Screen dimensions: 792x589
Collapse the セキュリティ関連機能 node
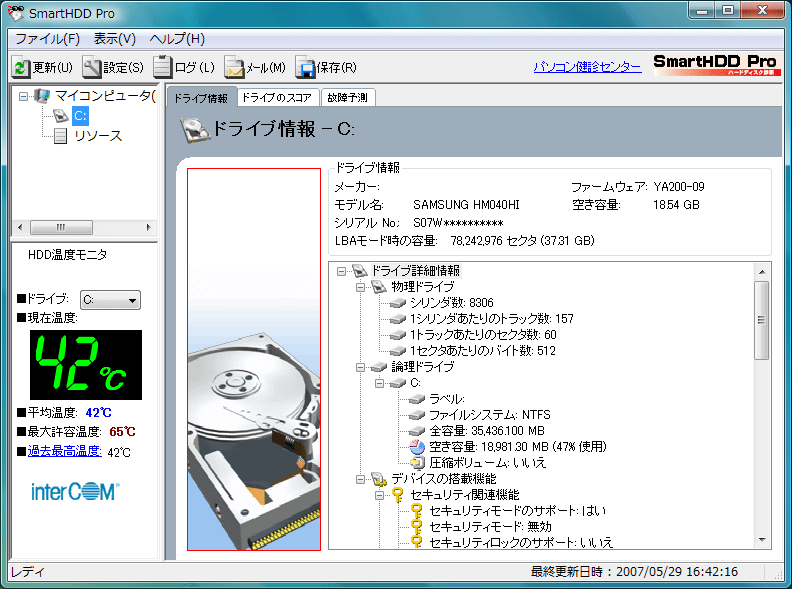(379, 496)
